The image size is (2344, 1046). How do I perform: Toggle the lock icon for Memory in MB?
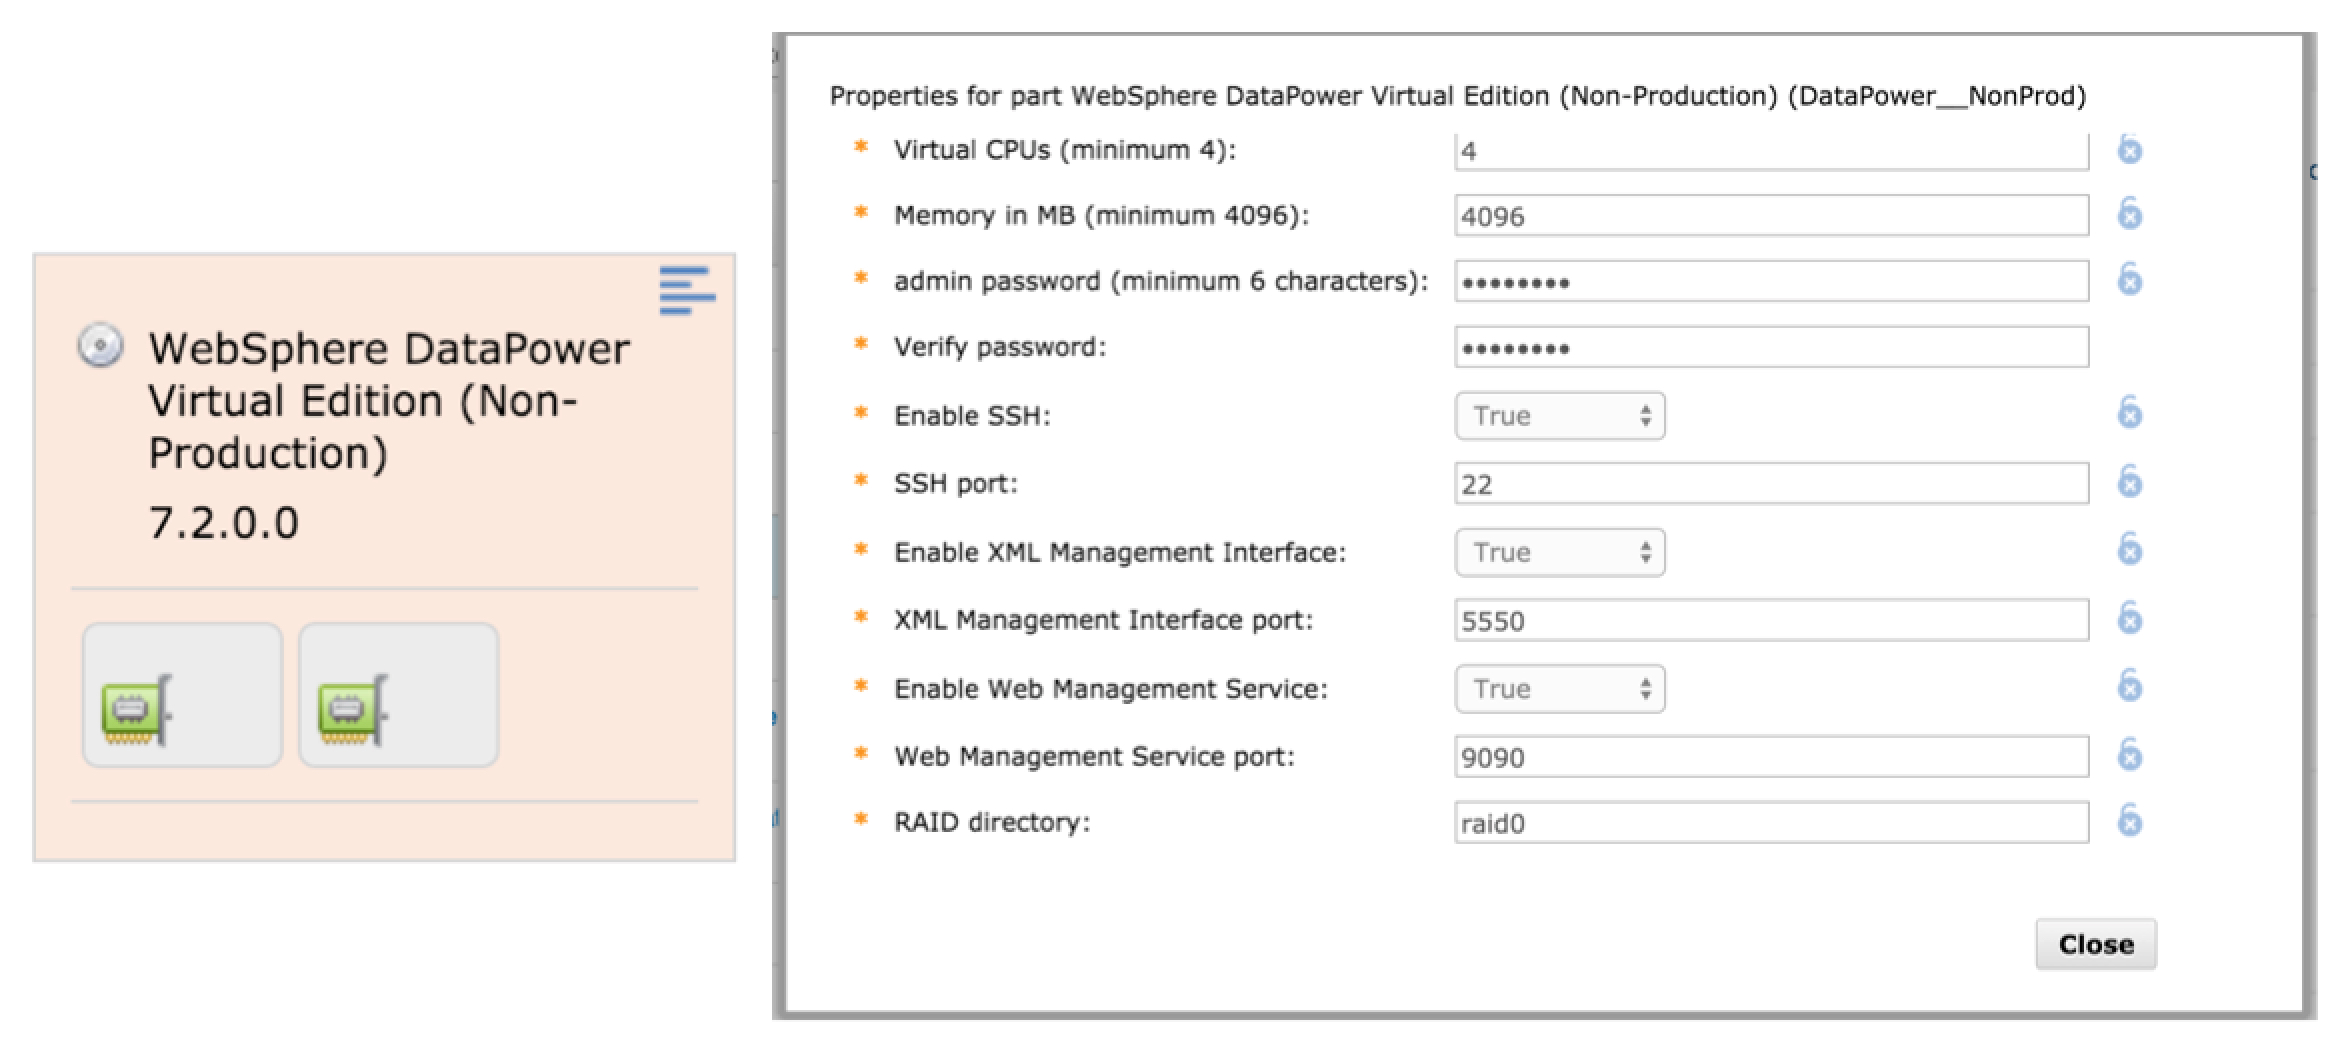tap(2130, 213)
